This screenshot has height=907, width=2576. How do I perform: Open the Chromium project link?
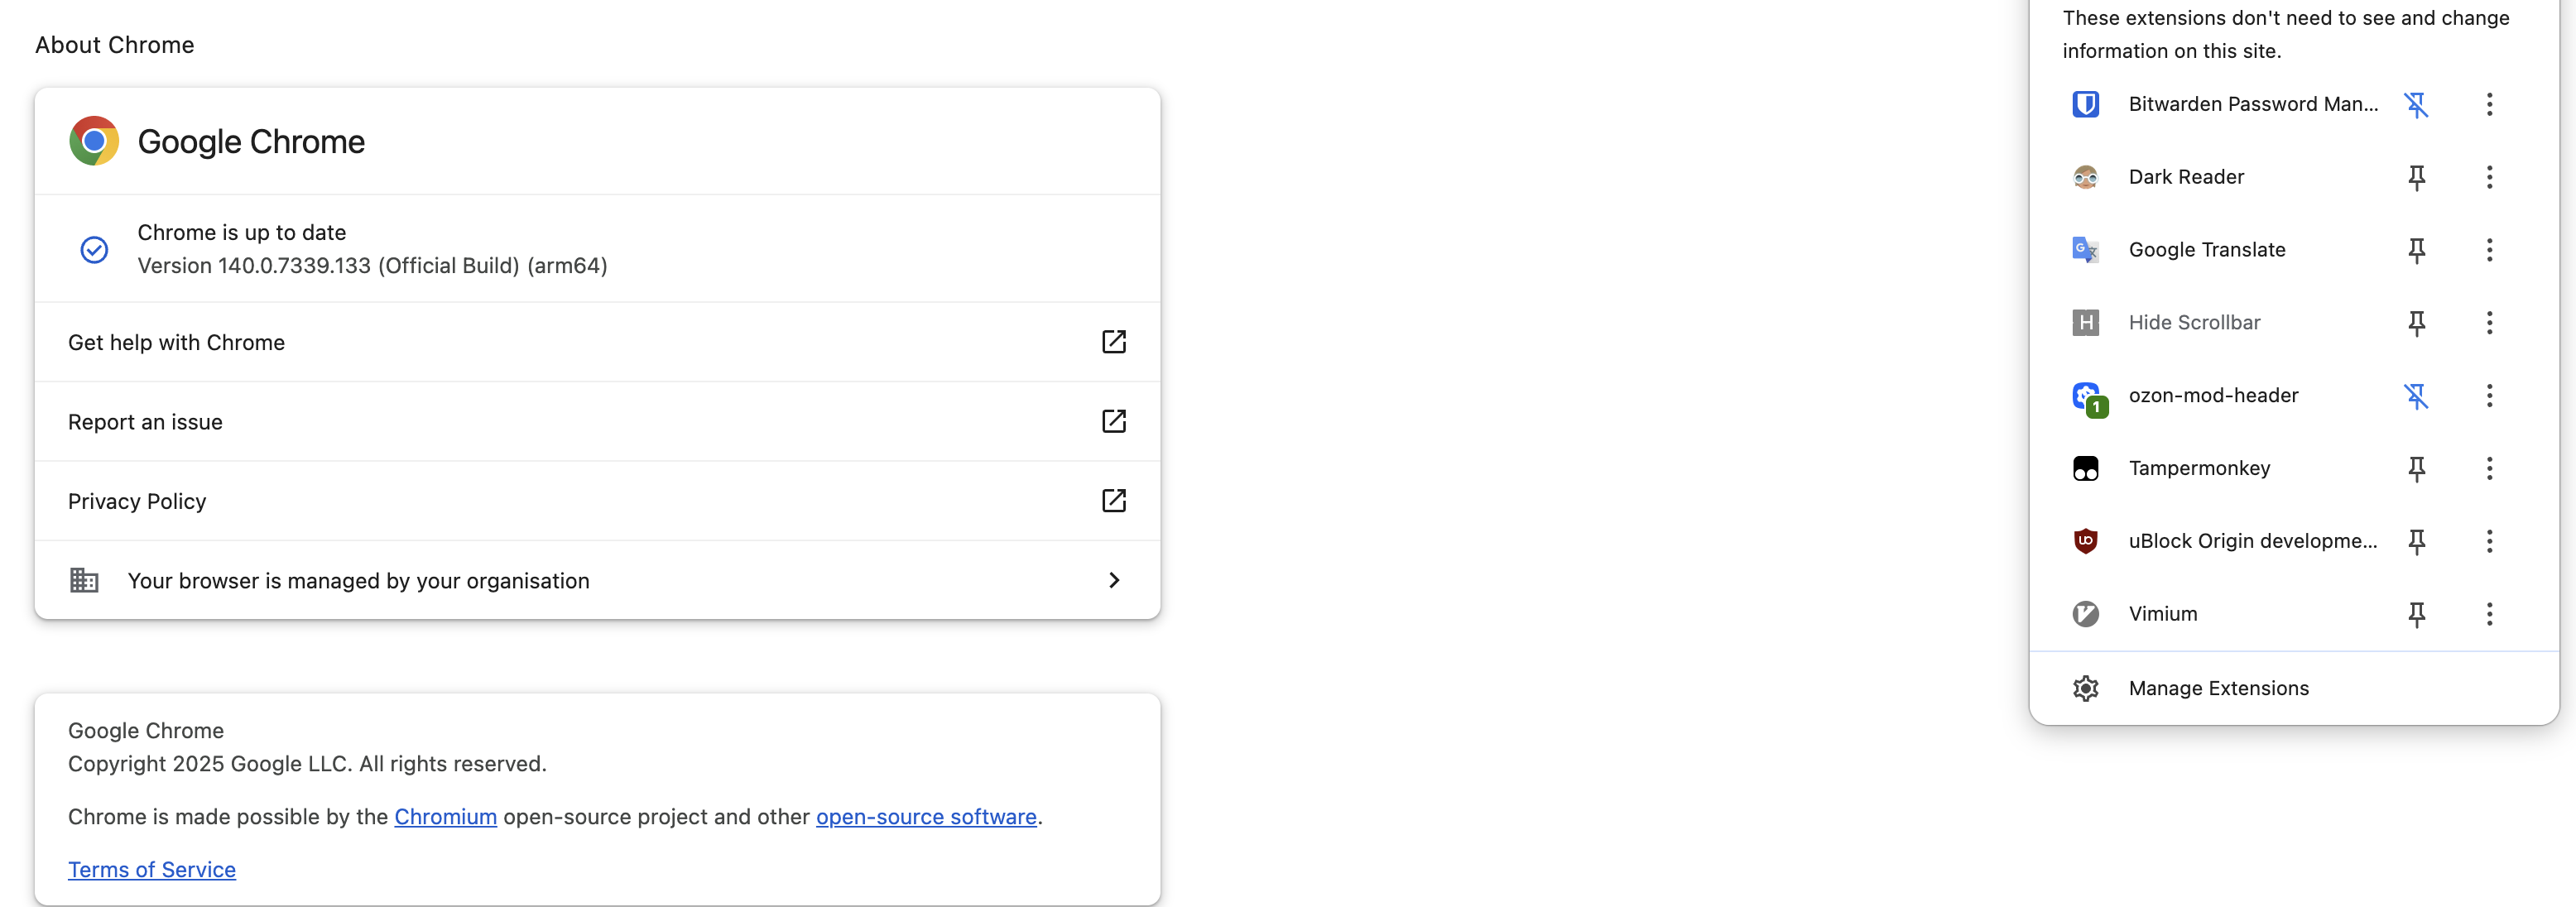[x=445, y=817]
